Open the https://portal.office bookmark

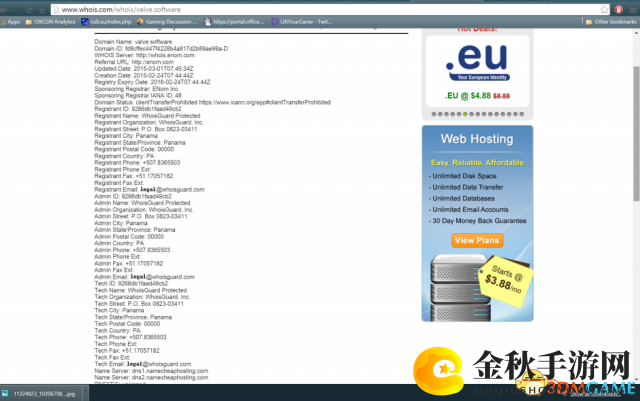[234, 22]
